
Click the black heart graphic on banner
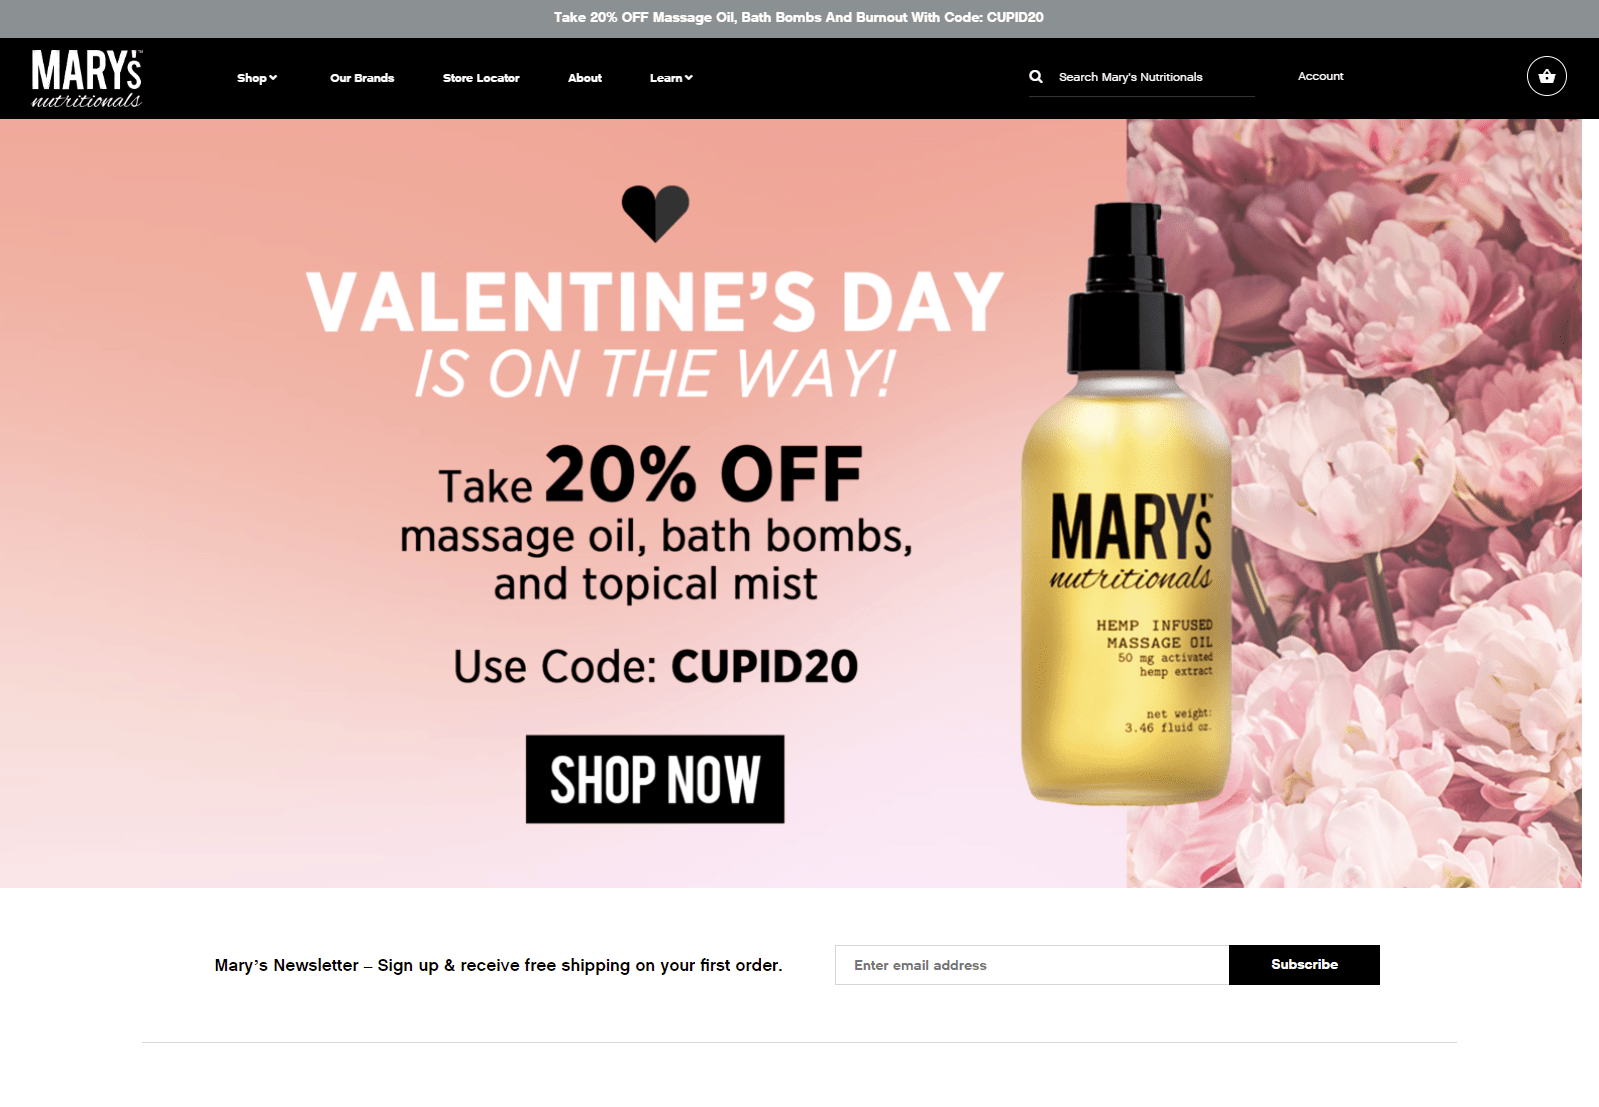[x=655, y=213]
